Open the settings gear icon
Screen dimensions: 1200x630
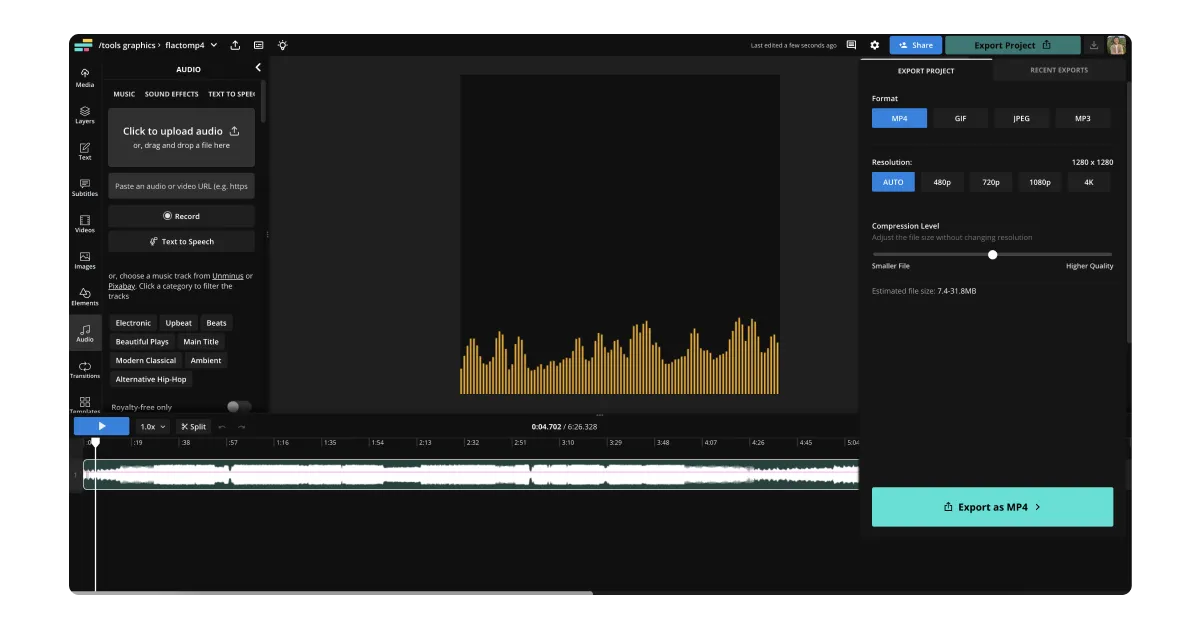click(875, 45)
